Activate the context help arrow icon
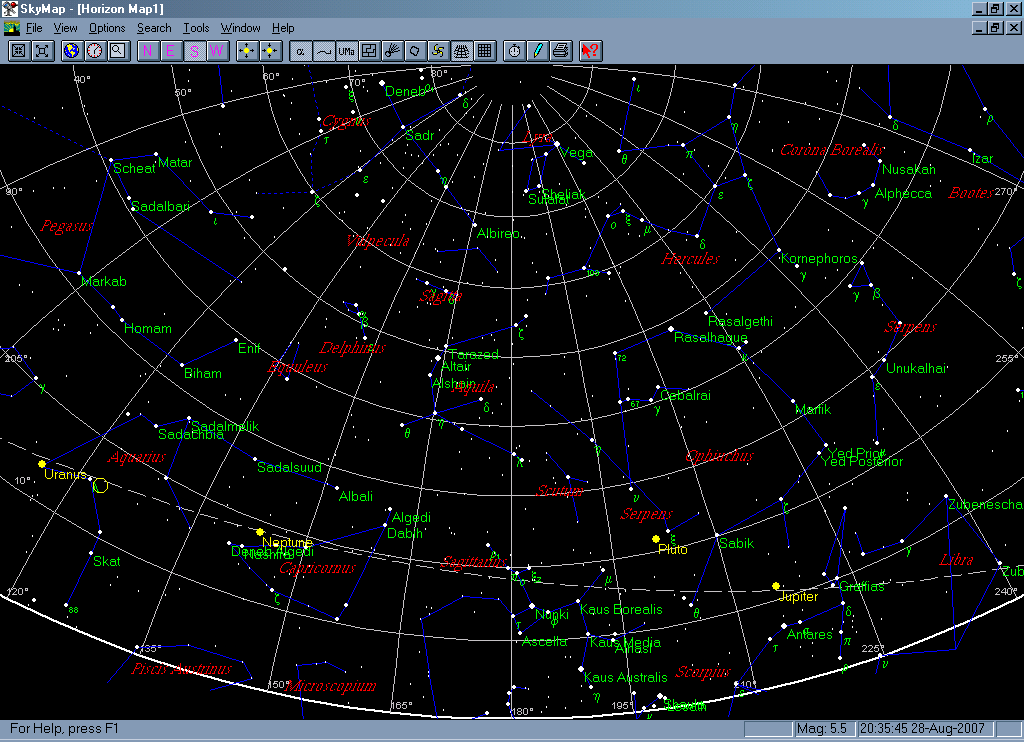The image size is (1024, 742). (x=590, y=51)
